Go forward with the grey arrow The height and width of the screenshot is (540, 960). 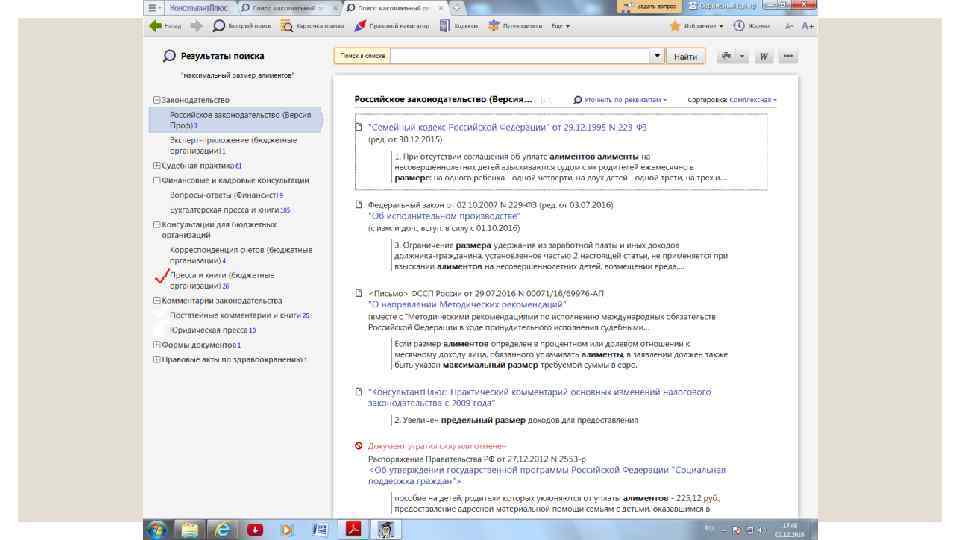(196, 26)
